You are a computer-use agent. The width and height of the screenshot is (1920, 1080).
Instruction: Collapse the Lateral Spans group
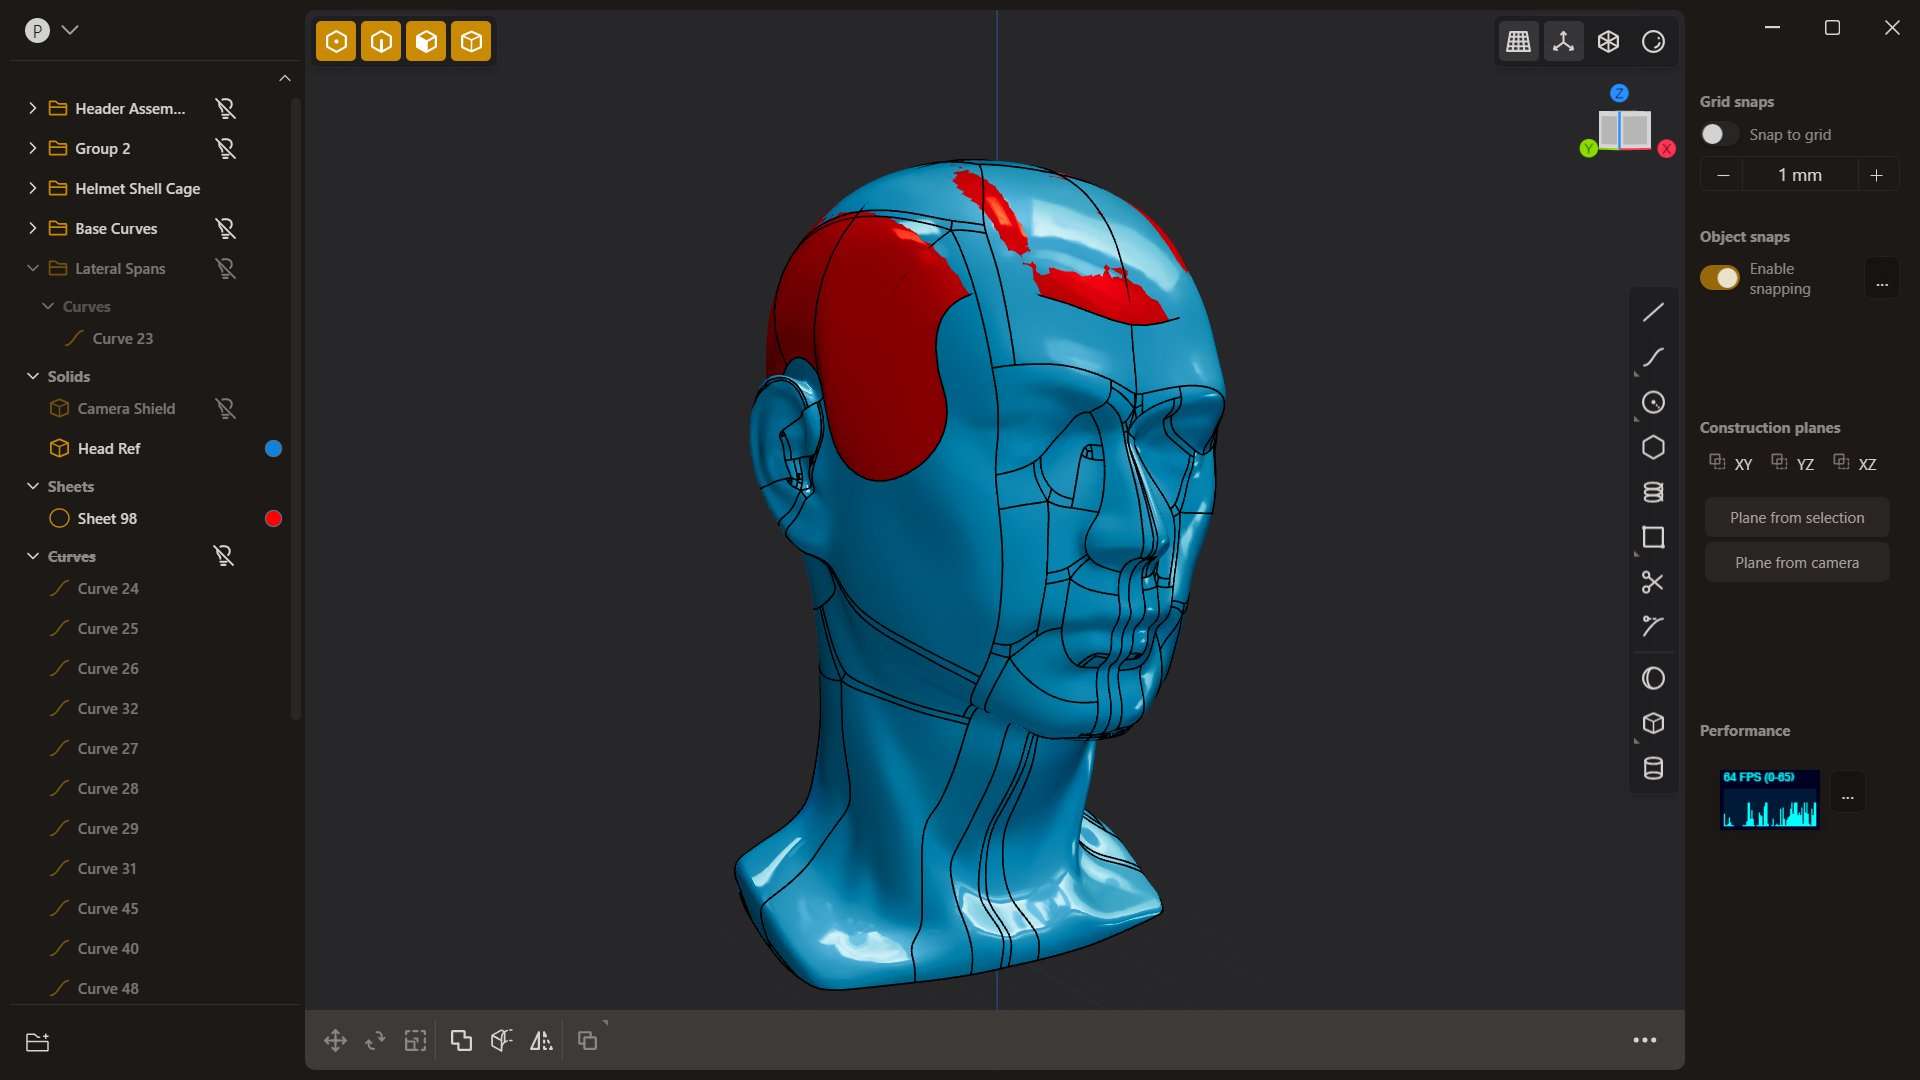point(32,268)
